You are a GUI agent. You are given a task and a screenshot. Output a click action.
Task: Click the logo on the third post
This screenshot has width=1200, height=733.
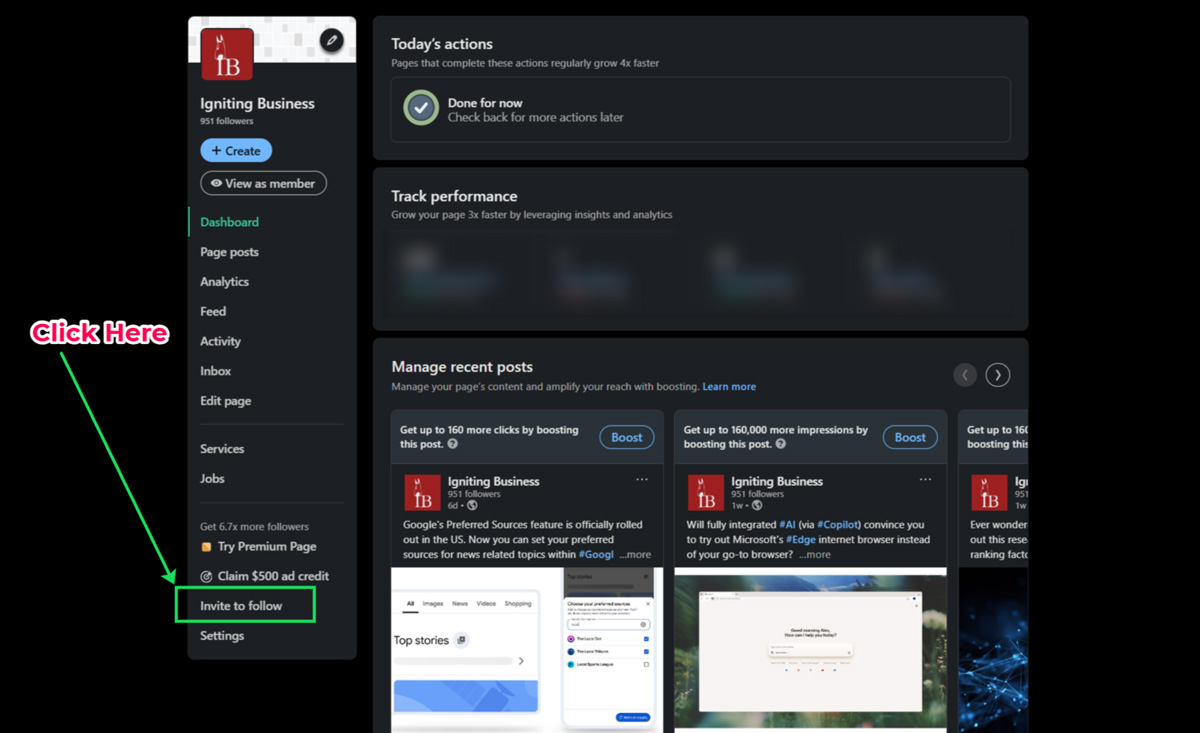point(990,493)
